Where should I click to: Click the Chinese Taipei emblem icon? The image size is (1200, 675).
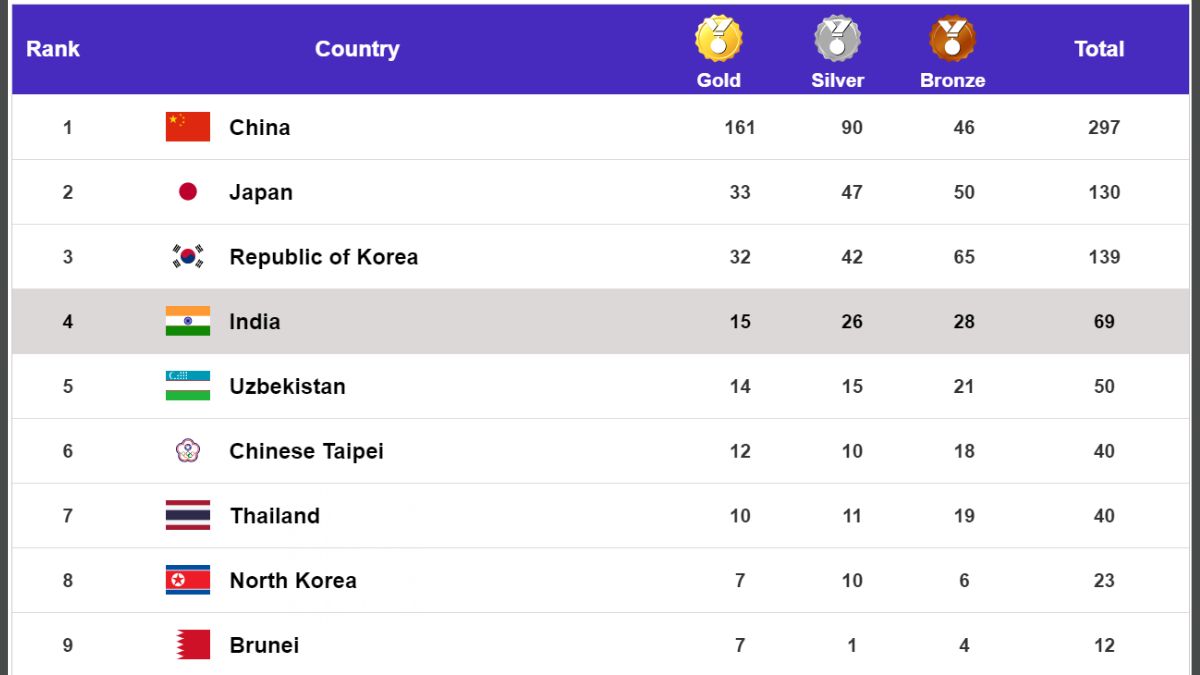click(188, 451)
